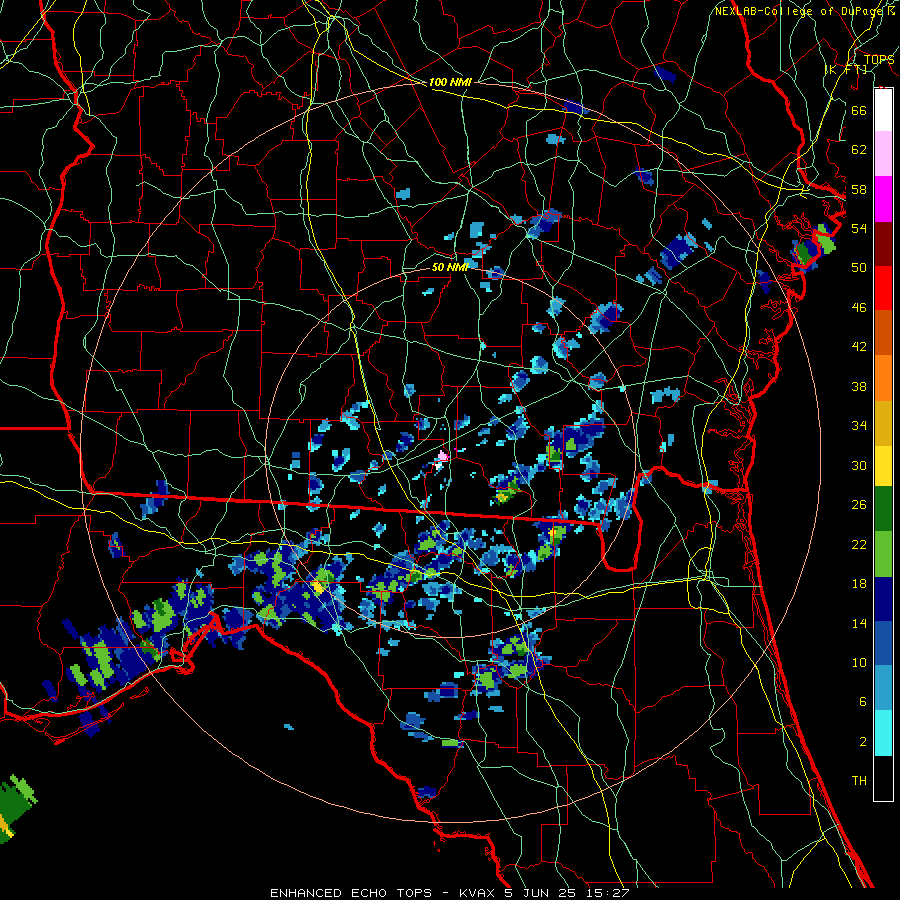
Task: Click the 62 legend value
Action: [x=859, y=150]
